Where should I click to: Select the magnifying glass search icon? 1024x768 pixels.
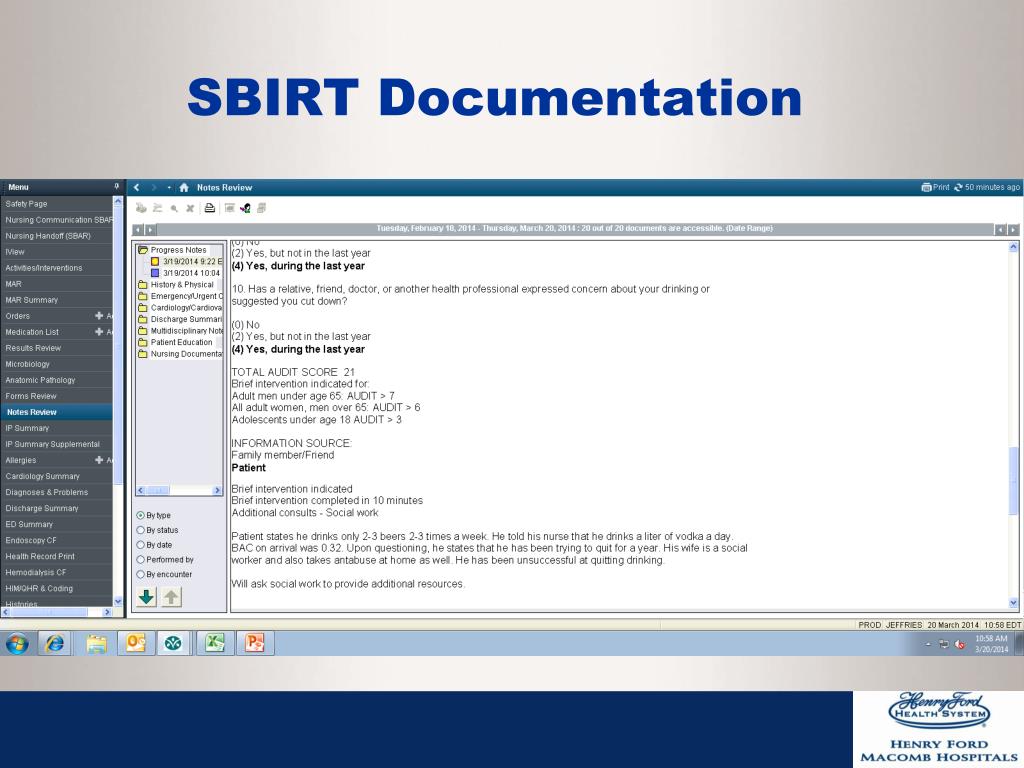click(x=173, y=208)
